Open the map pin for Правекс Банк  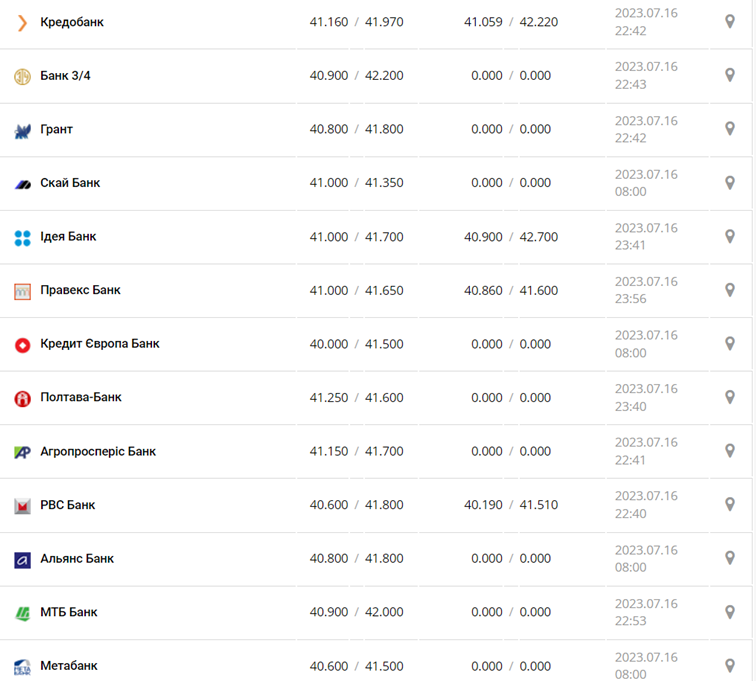[x=730, y=290]
